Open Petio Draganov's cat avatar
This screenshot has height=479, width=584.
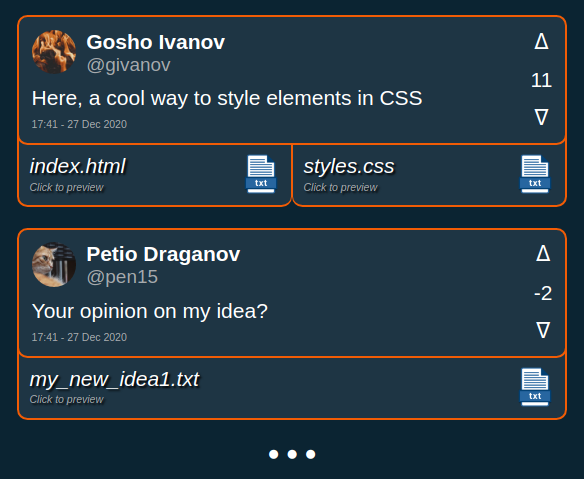(x=54, y=264)
